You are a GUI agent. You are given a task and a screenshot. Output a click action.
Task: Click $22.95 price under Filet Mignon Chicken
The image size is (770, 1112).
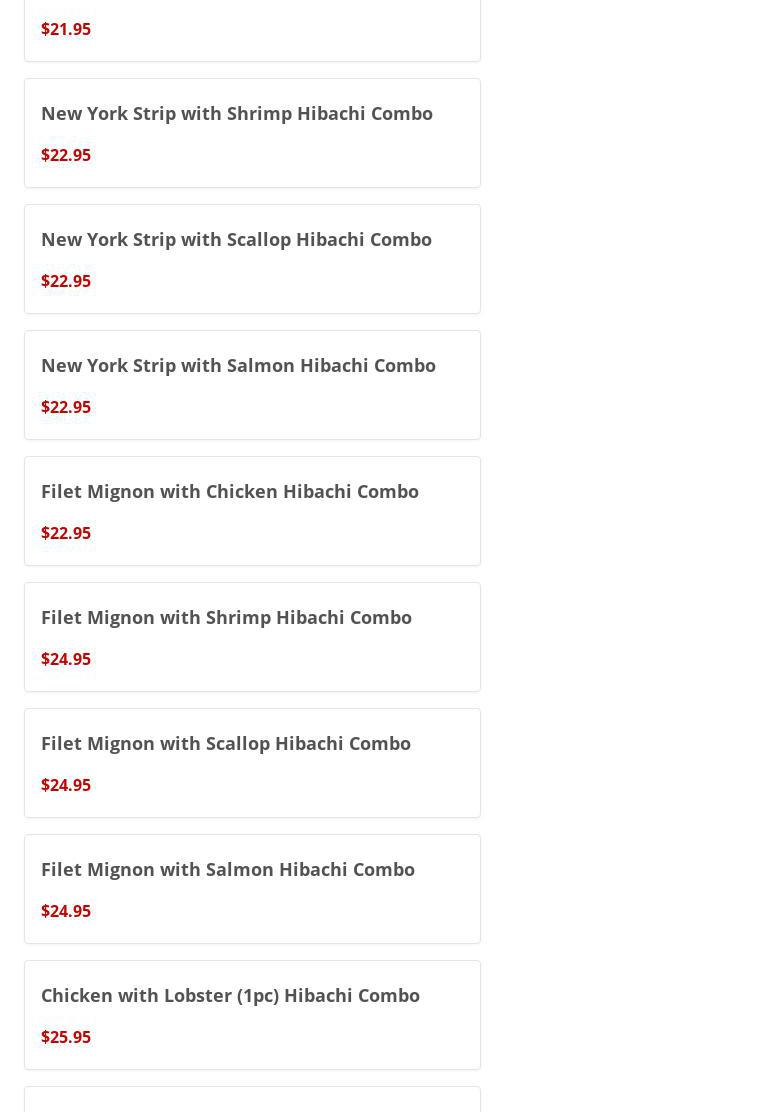click(x=66, y=533)
